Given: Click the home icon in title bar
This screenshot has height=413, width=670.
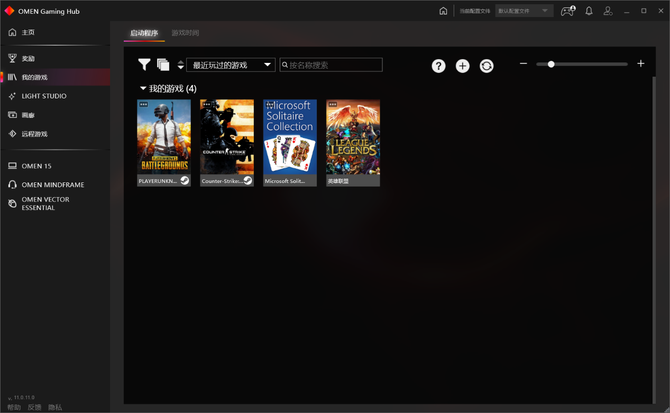Looking at the screenshot, I should pos(443,11).
